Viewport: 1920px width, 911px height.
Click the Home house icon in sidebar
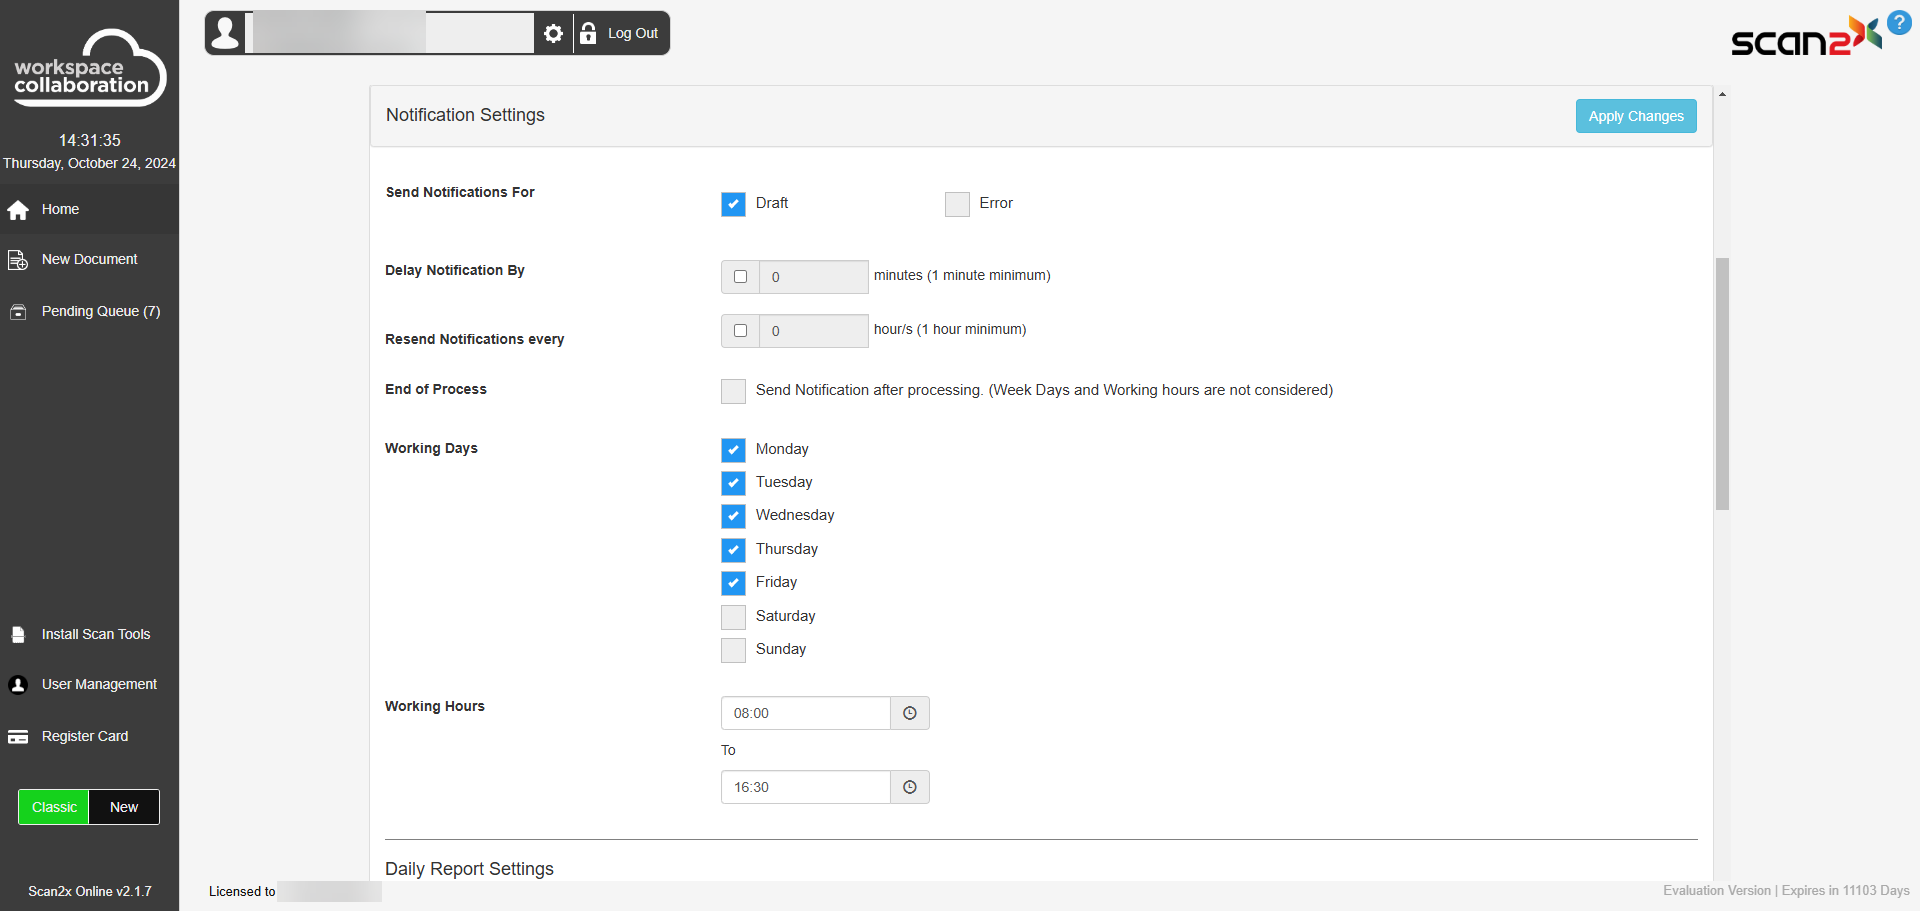(x=18, y=210)
